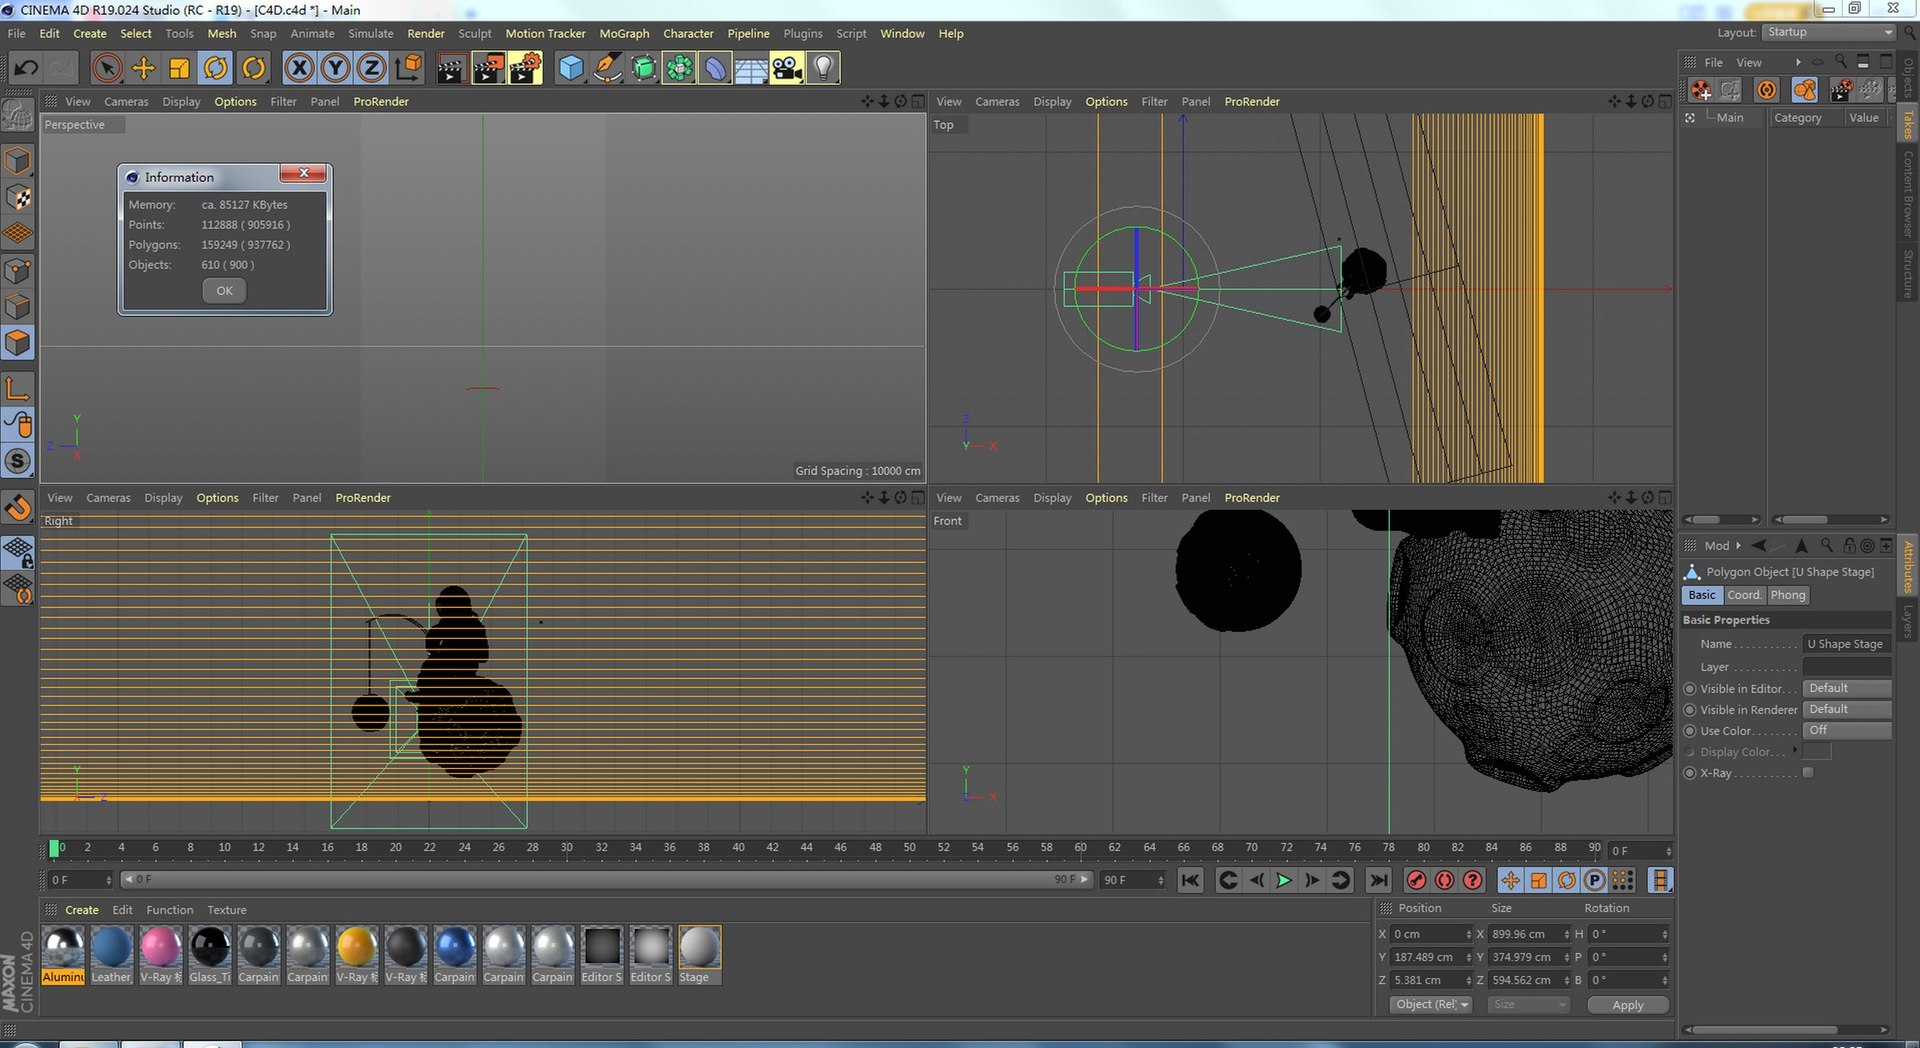Add a Light object
The height and width of the screenshot is (1048, 1920).
coord(823,68)
